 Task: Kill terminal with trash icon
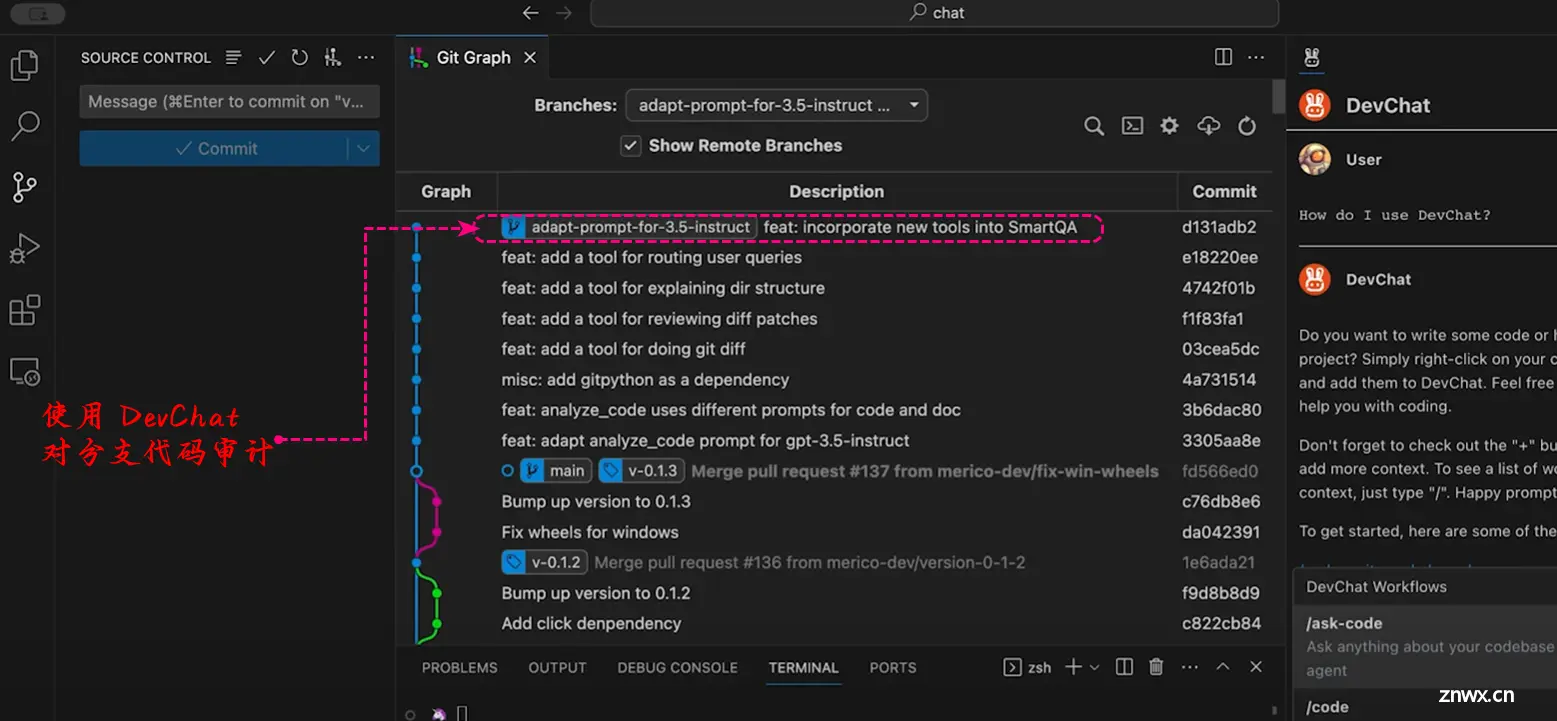tap(1156, 667)
